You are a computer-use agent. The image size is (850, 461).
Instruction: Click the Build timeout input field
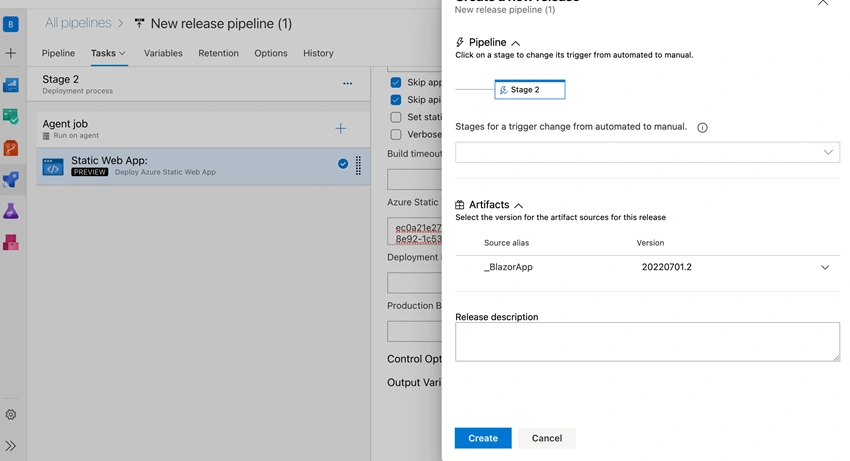[415, 179]
